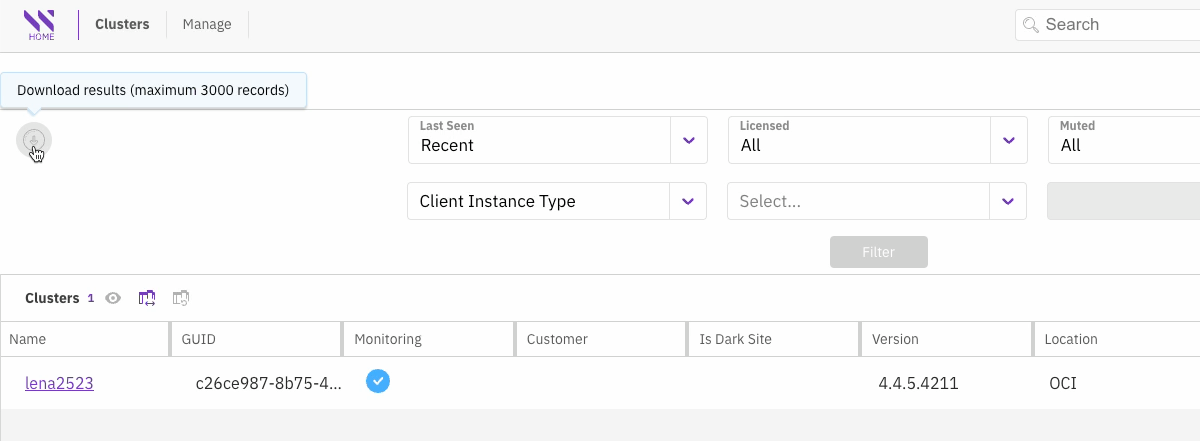Go to the Home logo
1200x441 pixels.
tap(41, 25)
